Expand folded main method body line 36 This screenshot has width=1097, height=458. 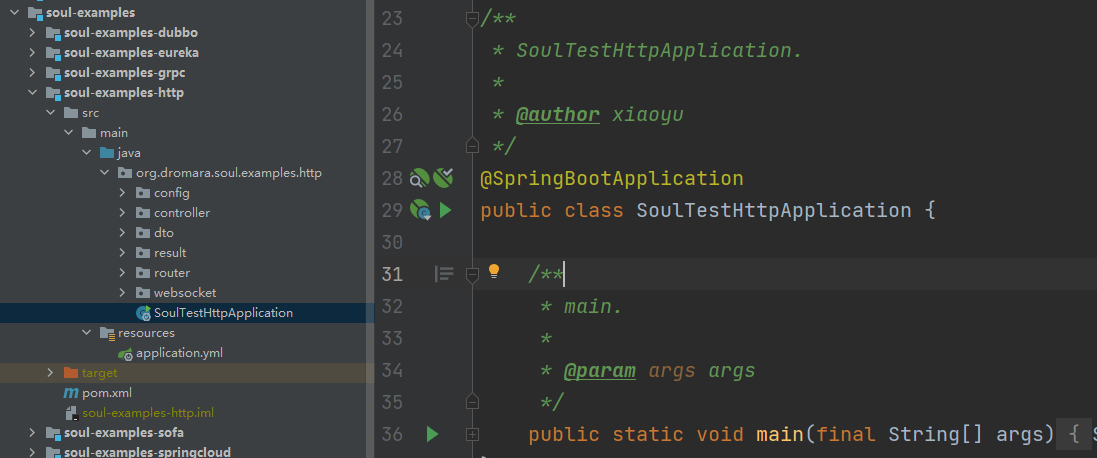(x=472, y=435)
